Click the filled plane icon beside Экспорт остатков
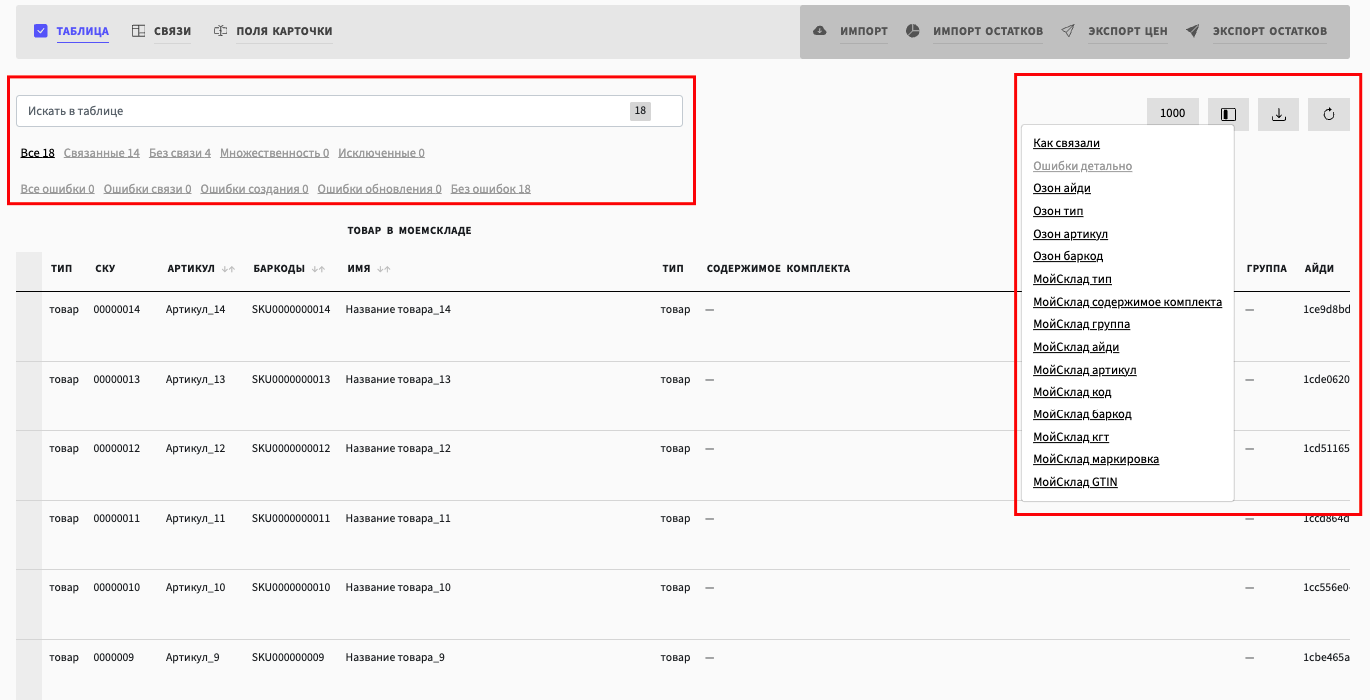1370x700 pixels. click(x=1193, y=31)
